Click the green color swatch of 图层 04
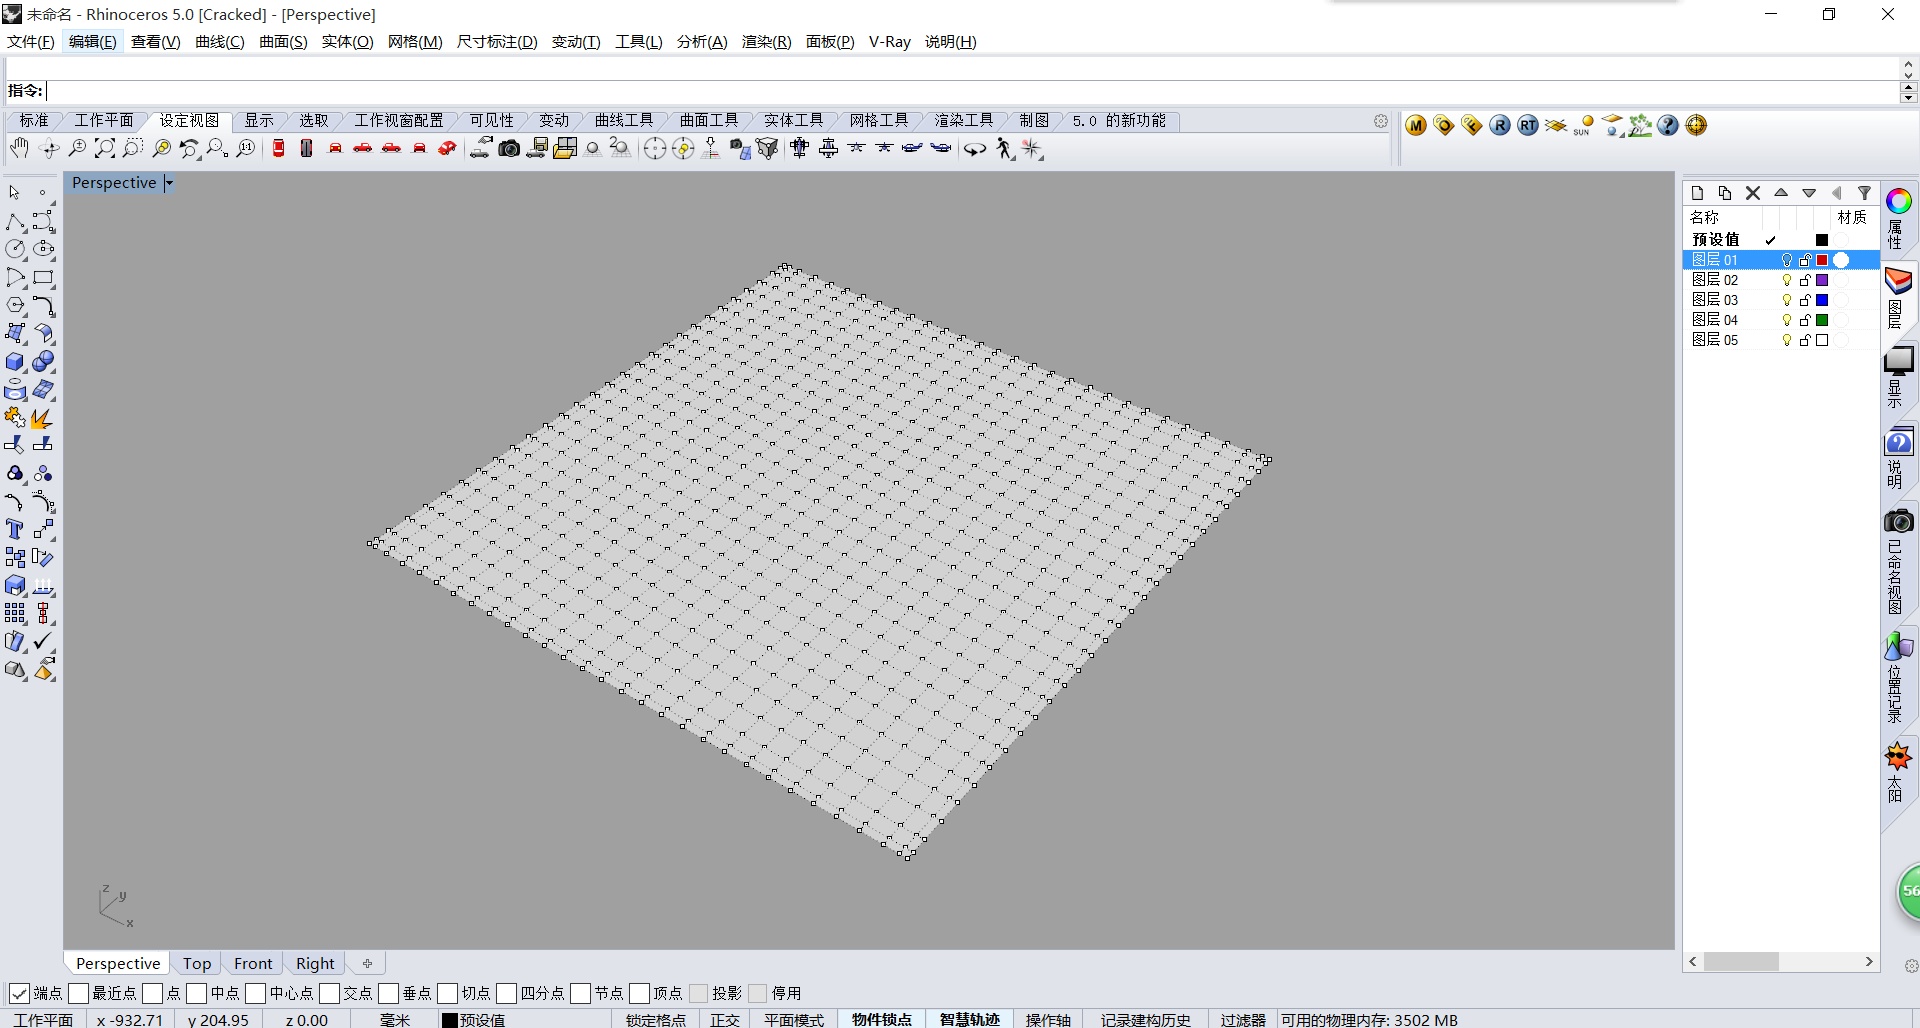 [x=1822, y=320]
